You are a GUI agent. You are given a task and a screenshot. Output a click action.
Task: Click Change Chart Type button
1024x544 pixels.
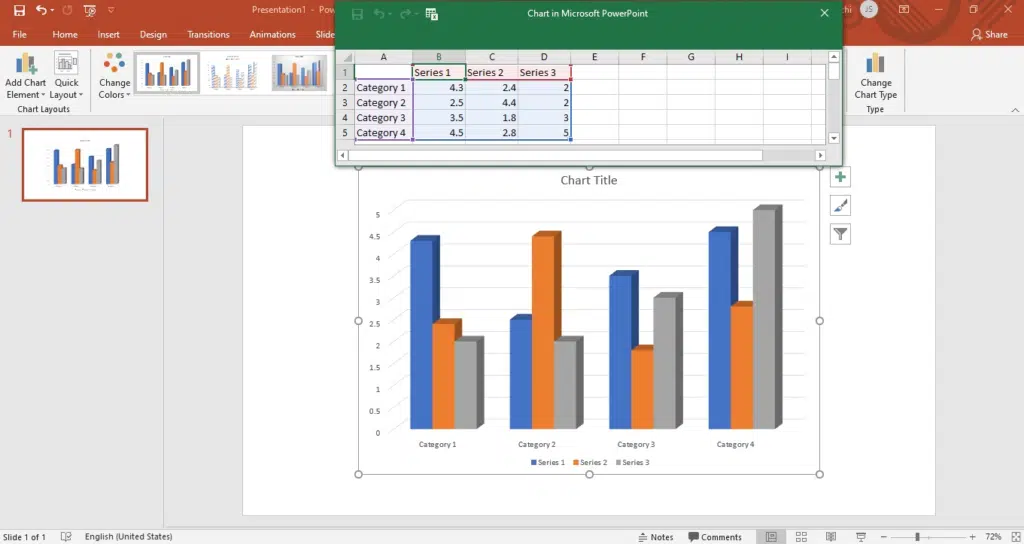coord(875,77)
